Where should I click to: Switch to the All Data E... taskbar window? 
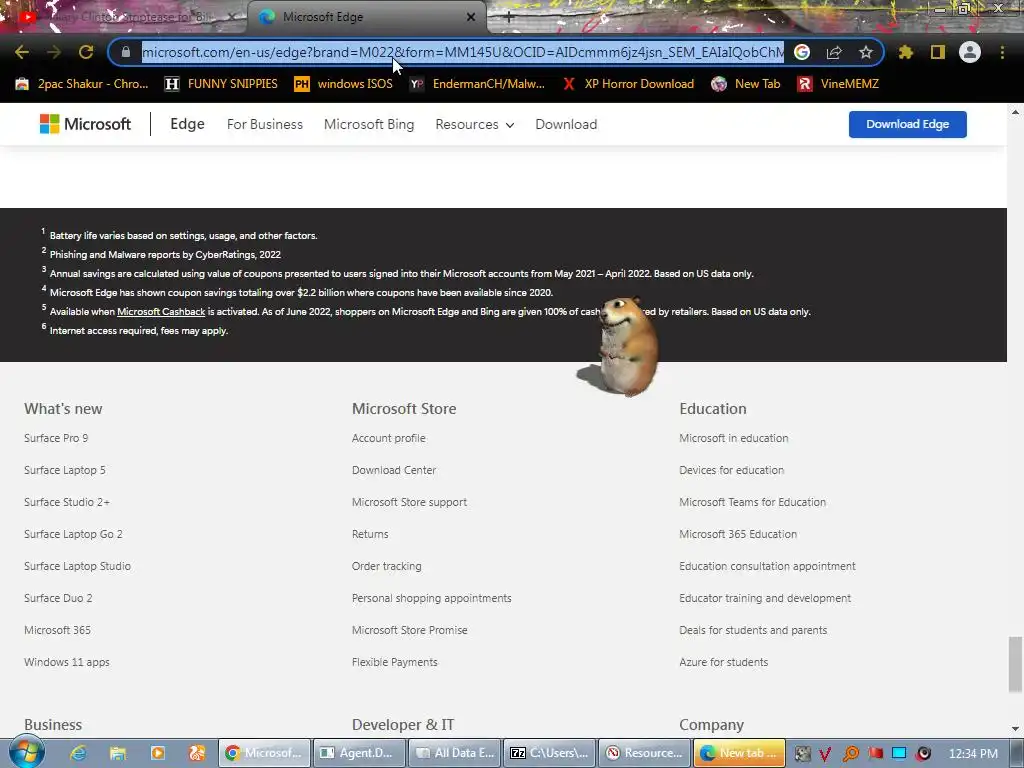pos(455,753)
